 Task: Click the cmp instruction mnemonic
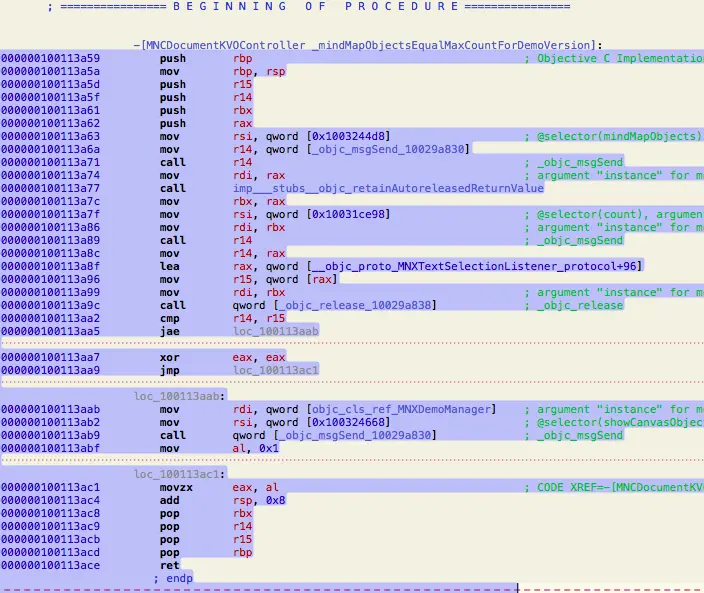(x=170, y=319)
